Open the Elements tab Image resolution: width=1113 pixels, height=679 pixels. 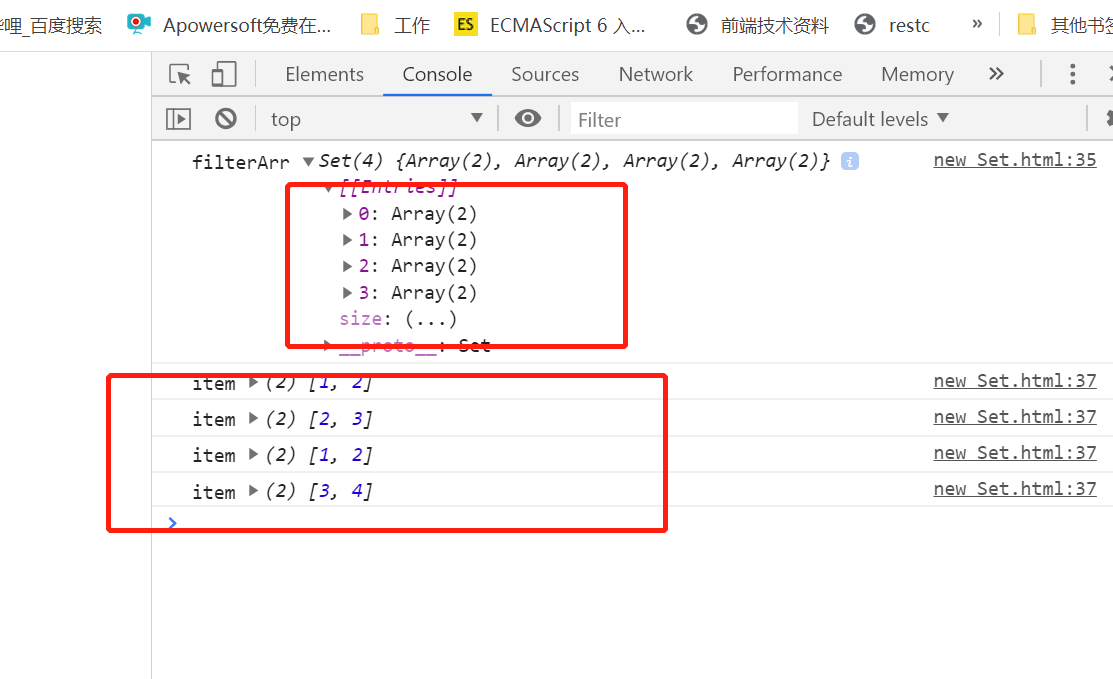click(x=324, y=74)
